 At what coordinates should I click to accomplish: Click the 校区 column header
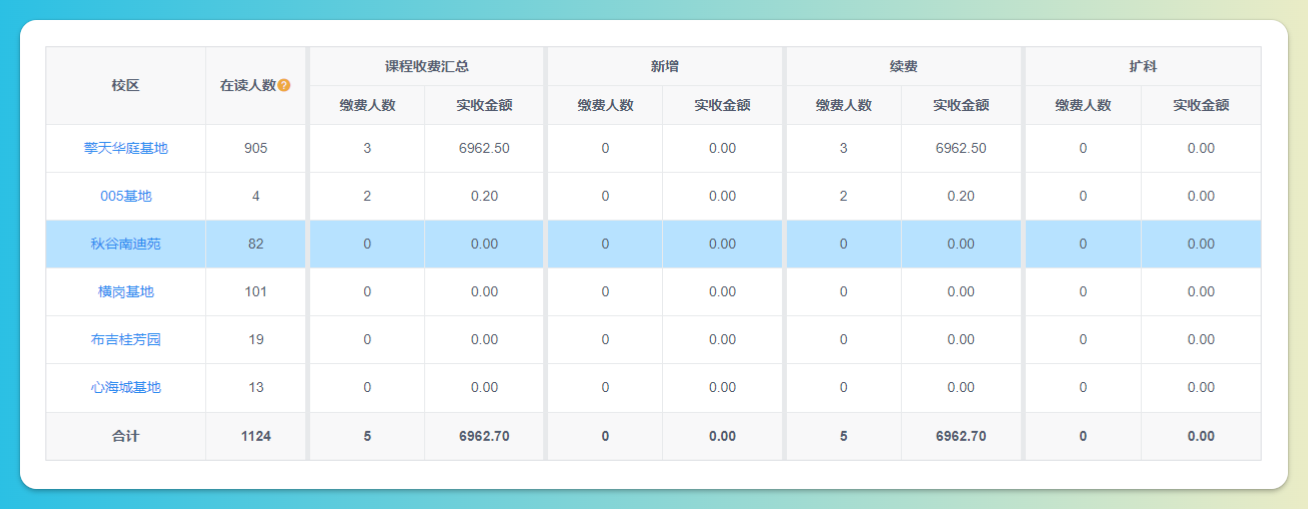point(126,85)
